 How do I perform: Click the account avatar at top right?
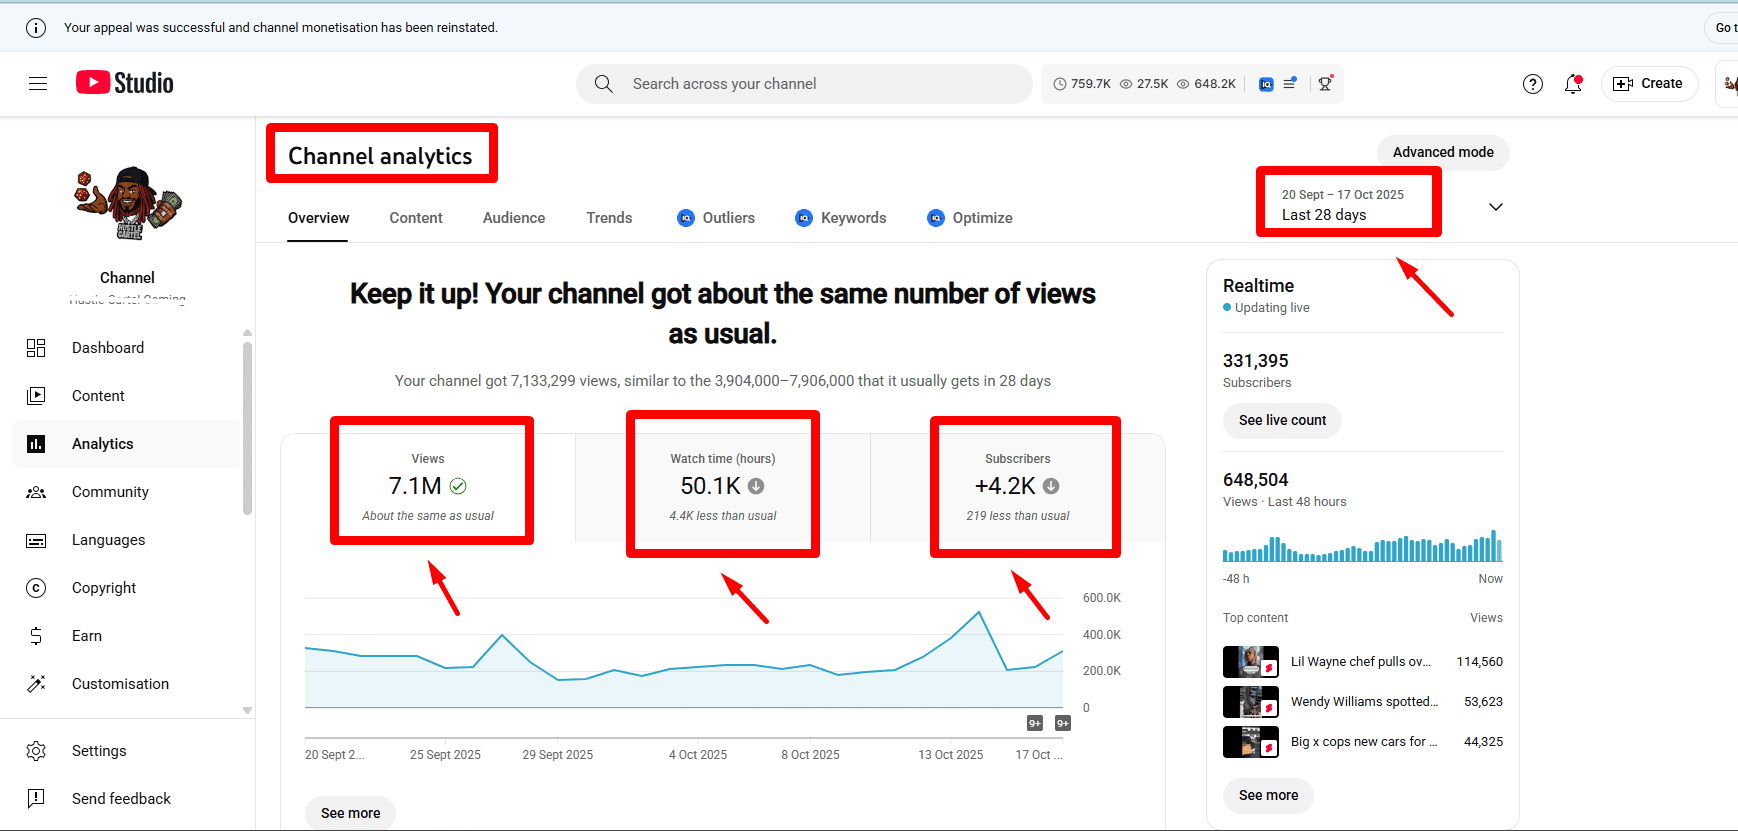[x=1728, y=84]
